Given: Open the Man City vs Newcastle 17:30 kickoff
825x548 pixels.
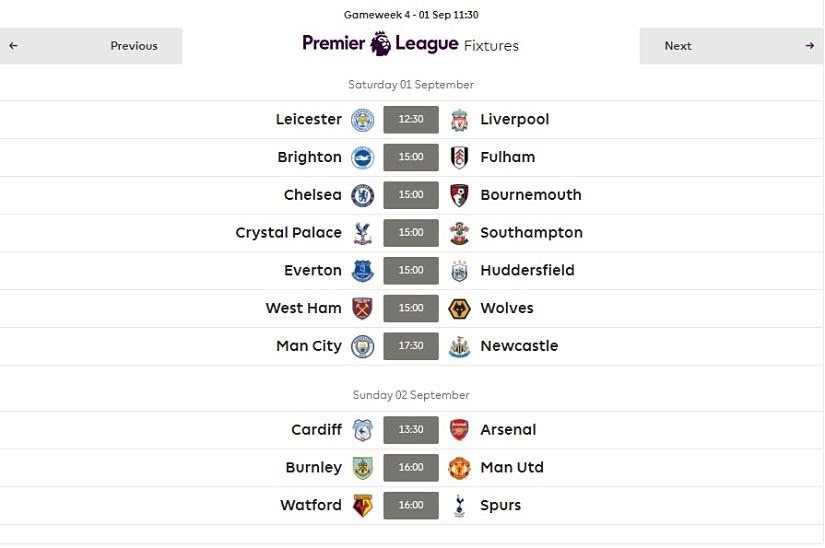Looking at the screenshot, I should coord(411,346).
